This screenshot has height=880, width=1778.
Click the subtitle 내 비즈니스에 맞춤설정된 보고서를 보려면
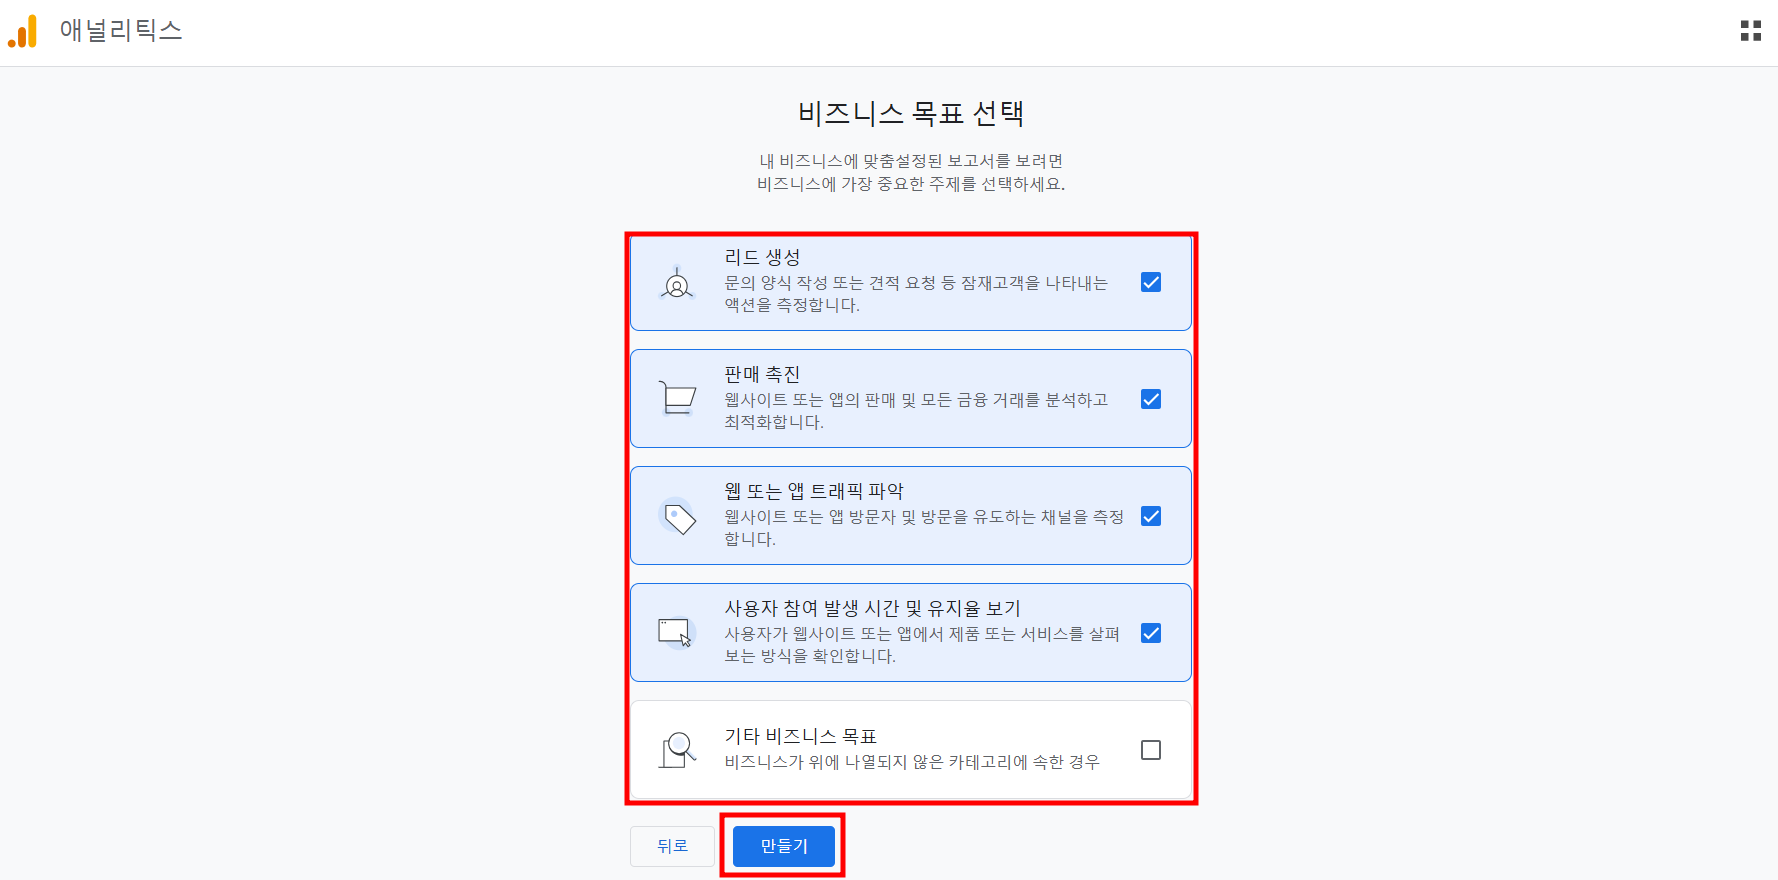coord(911,161)
